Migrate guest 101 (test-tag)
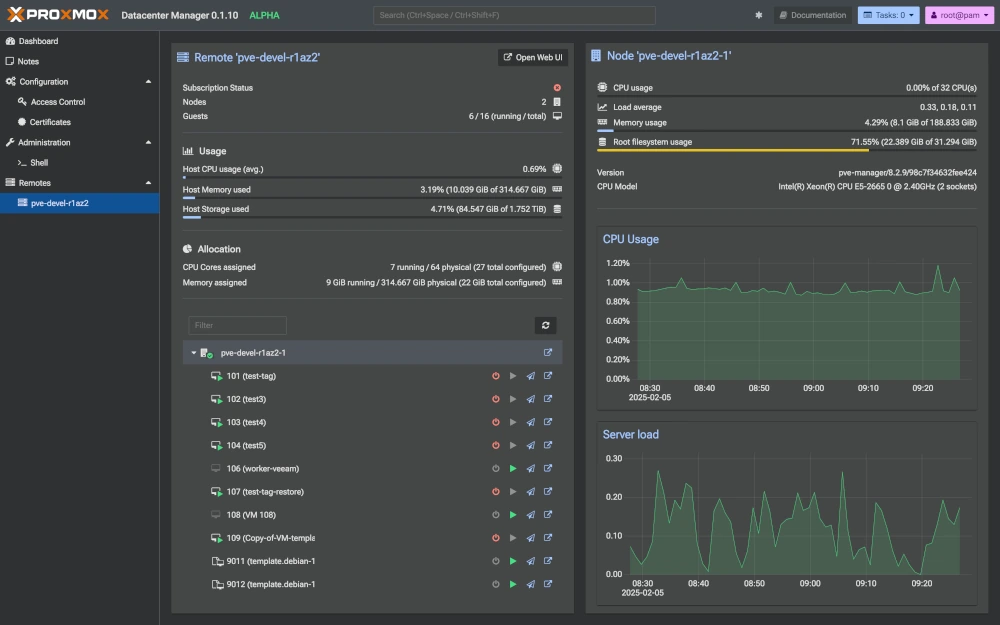 [531, 376]
